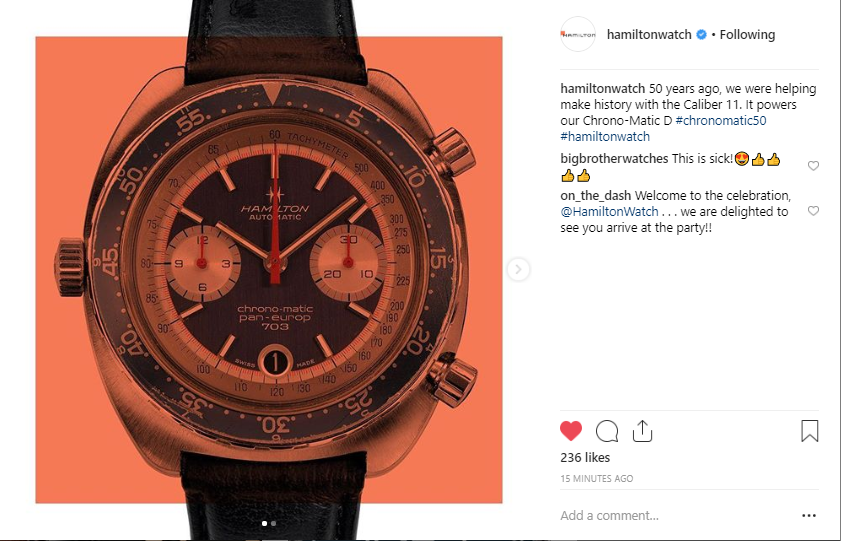Open the @HamiltonWatch mention
Image resolution: width=841 pixels, height=541 pixels.
(609, 212)
